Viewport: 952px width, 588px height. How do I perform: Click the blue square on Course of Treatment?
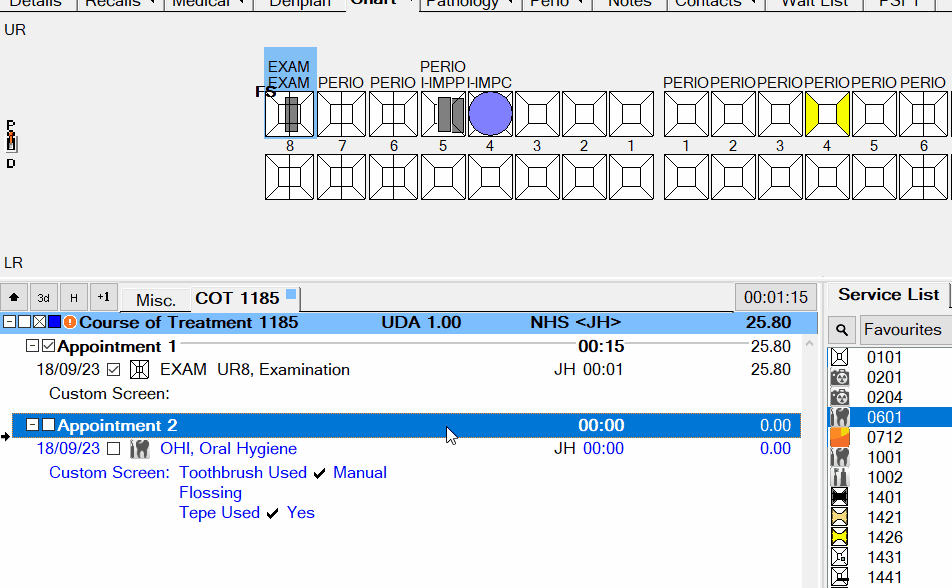(x=55, y=322)
